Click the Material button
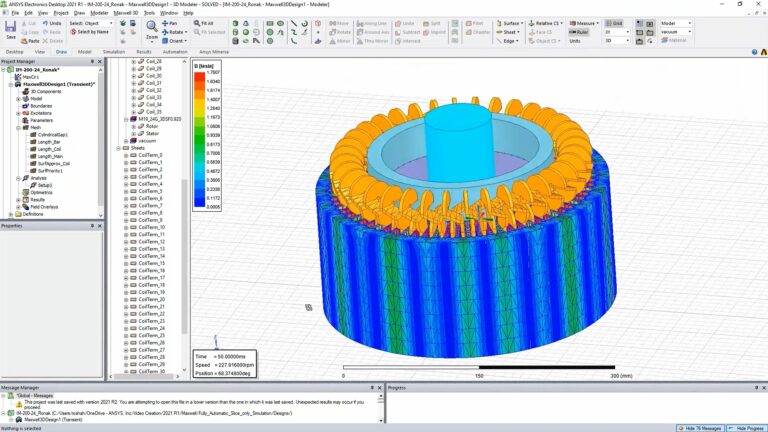Viewport: 768px width, 432px height. (674, 40)
